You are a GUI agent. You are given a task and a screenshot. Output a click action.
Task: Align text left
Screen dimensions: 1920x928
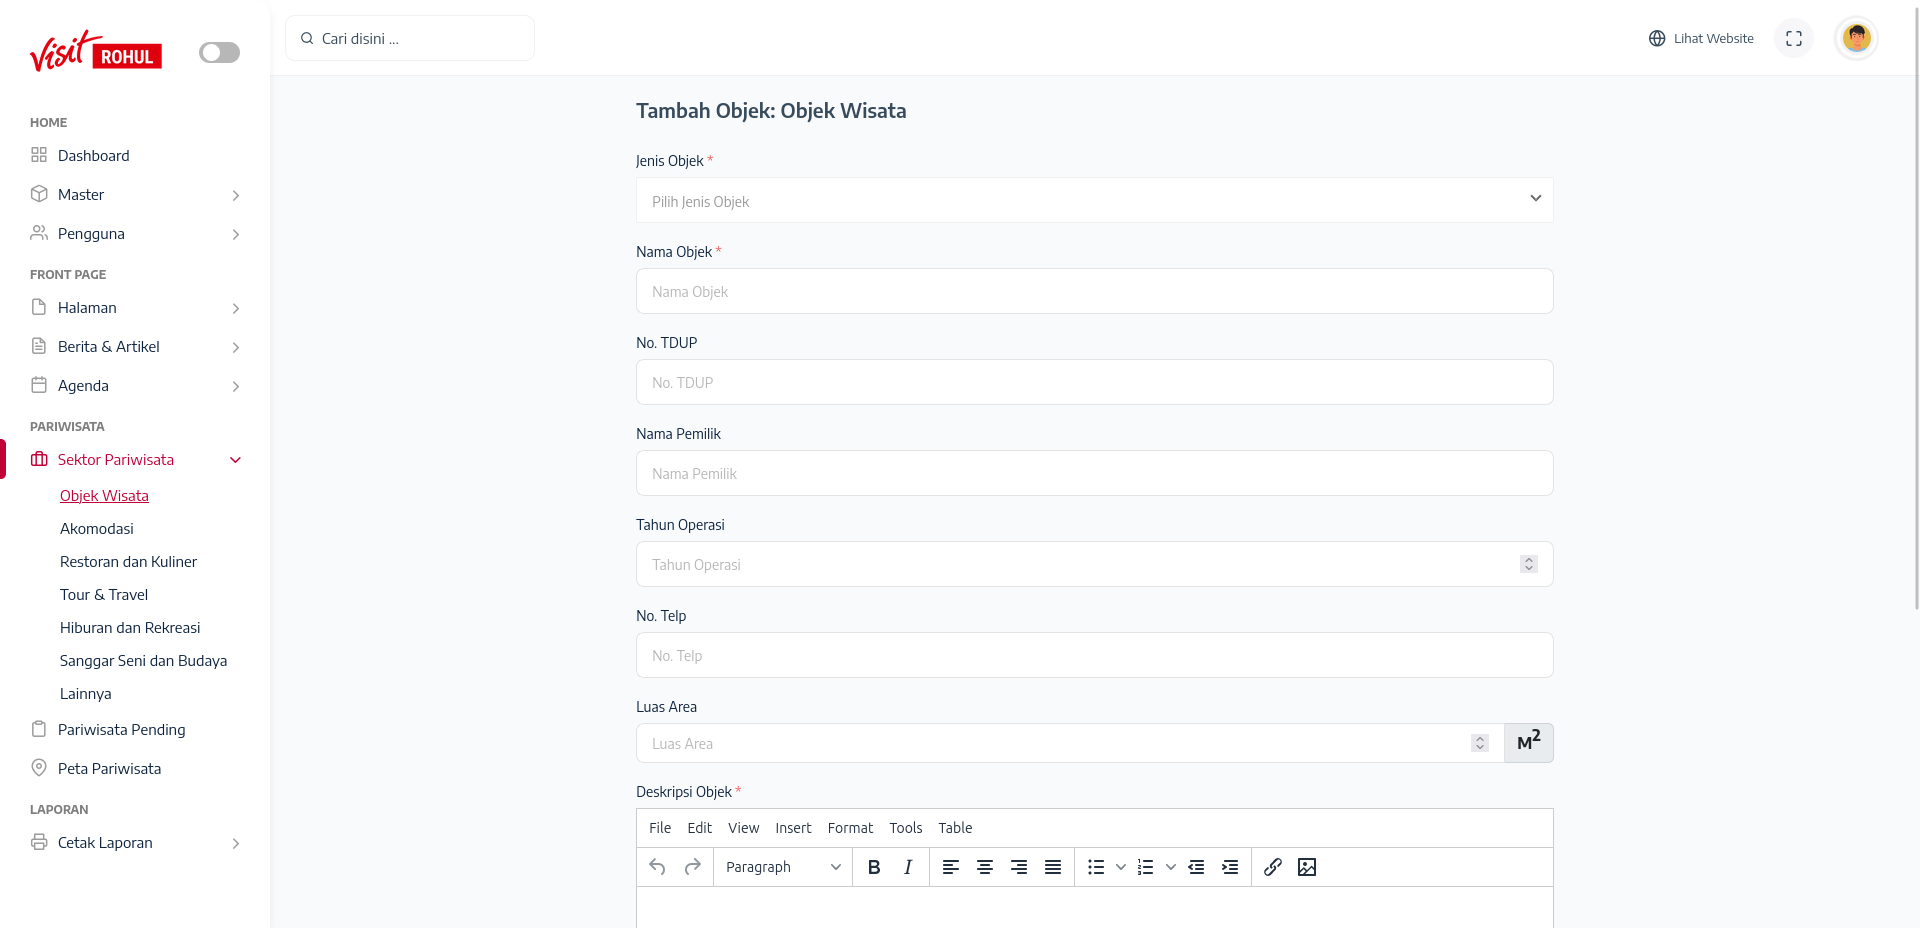(x=951, y=867)
